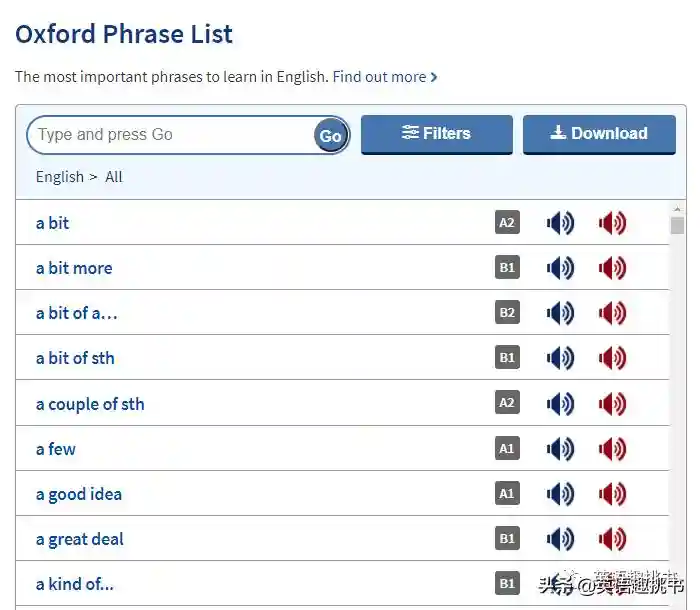Click the phrase list scrollbar thumb
This screenshot has width=700, height=610.
click(677, 225)
